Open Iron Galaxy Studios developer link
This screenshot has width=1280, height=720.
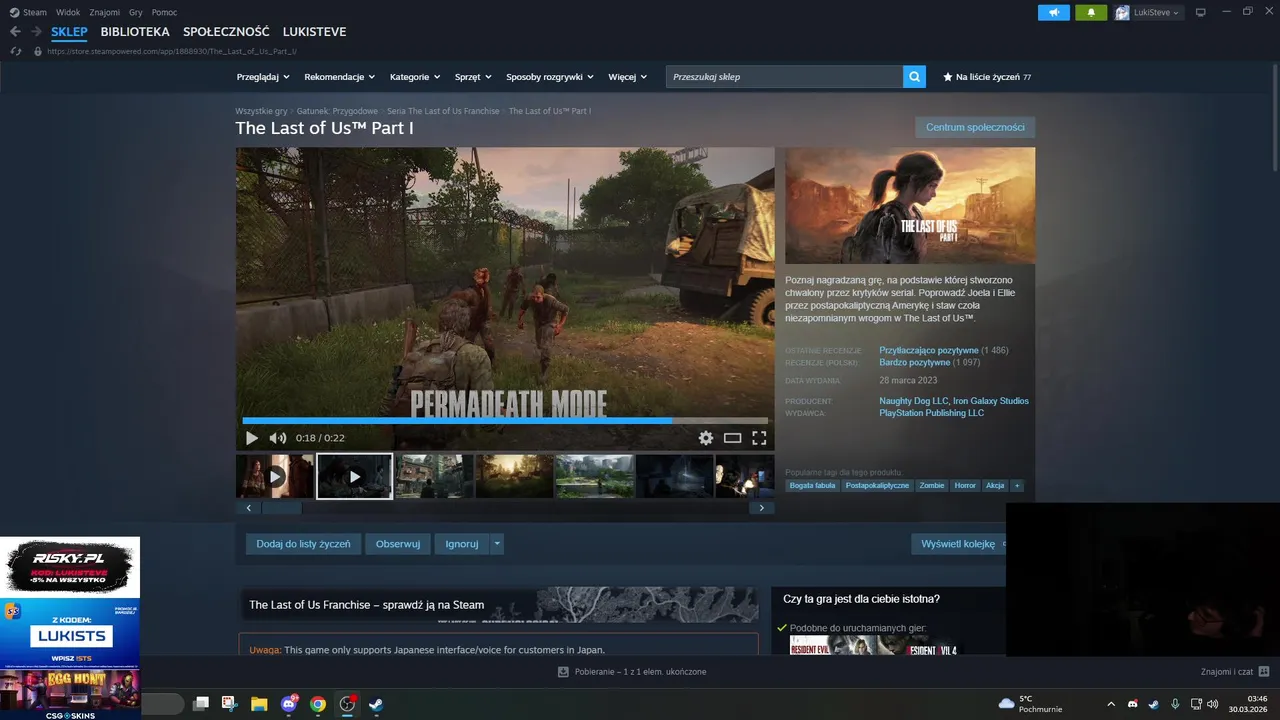click(x=991, y=401)
